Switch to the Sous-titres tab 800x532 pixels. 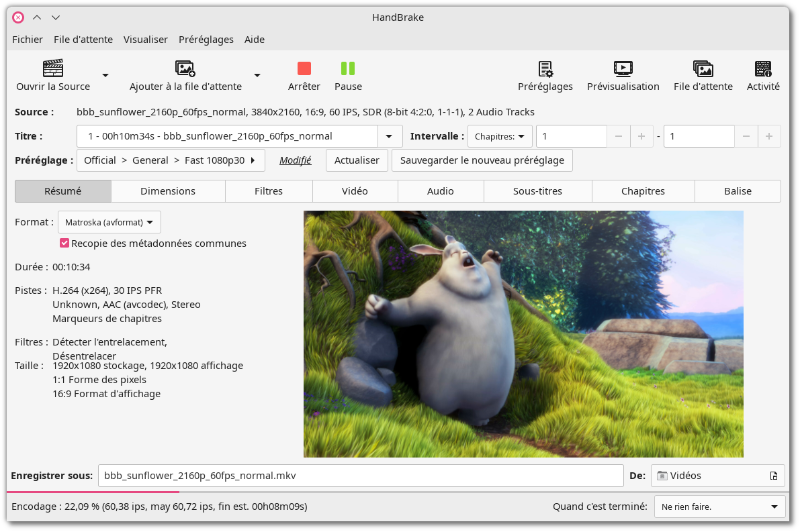click(x=537, y=191)
